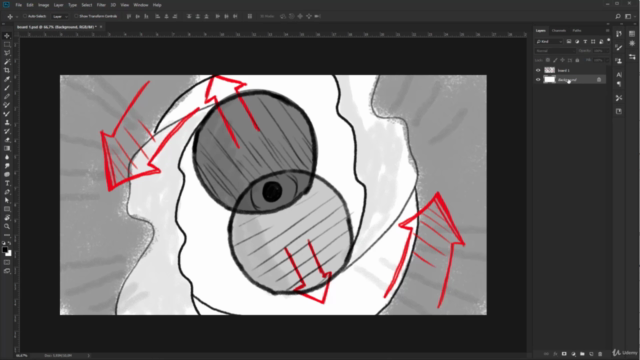Open the Window menu
The width and height of the screenshot is (640, 360).
141,5
